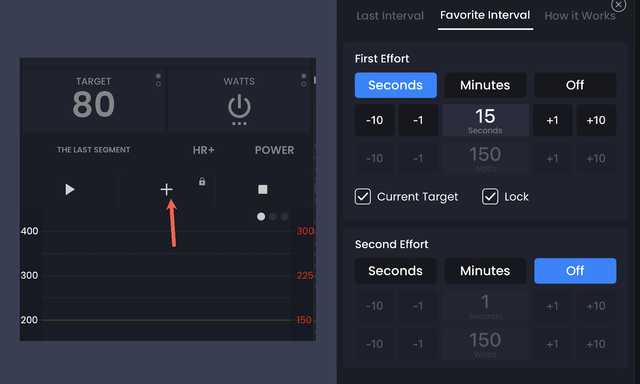This screenshot has width=640, height=384.
Task: Switch First Effort to Minutes
Action: [x=485, y=85]
